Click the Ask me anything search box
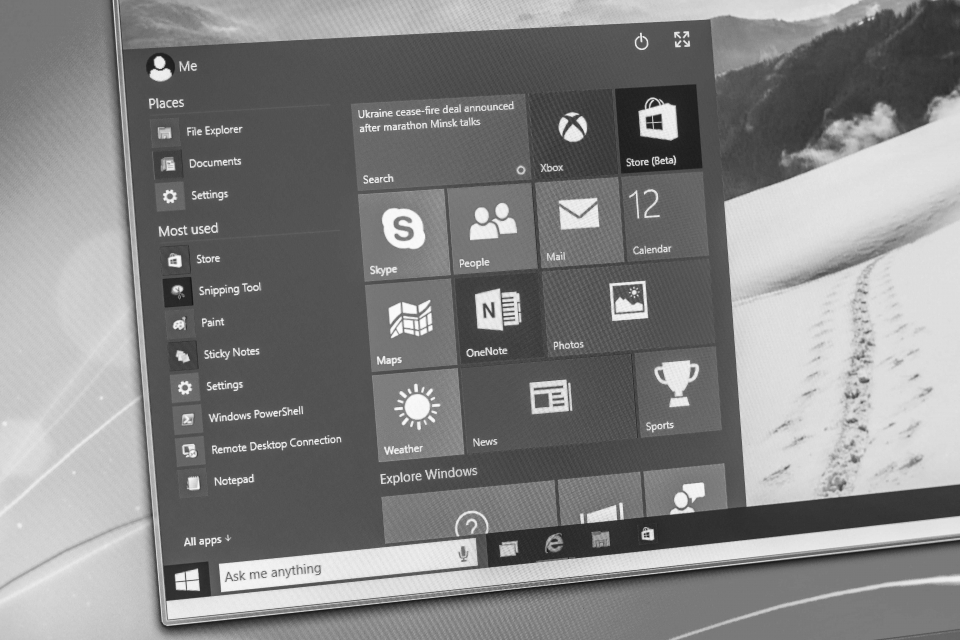 tap(347, 567)
